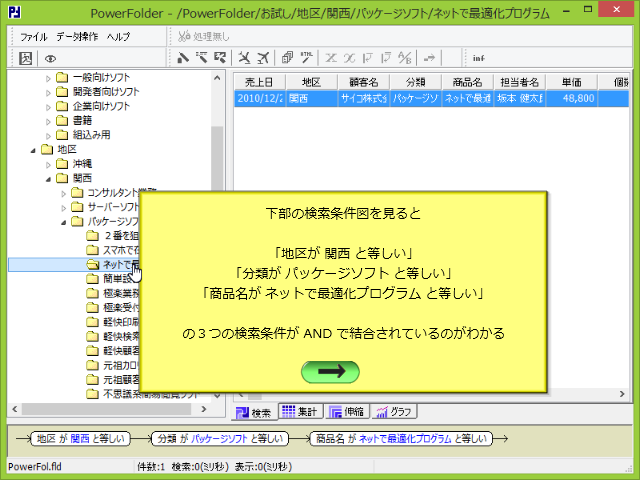This screenshot has width=640, height=480.
Task: Click the first crossed-arrows icon after the pencil tools
Action: click(x=244, y=58)
